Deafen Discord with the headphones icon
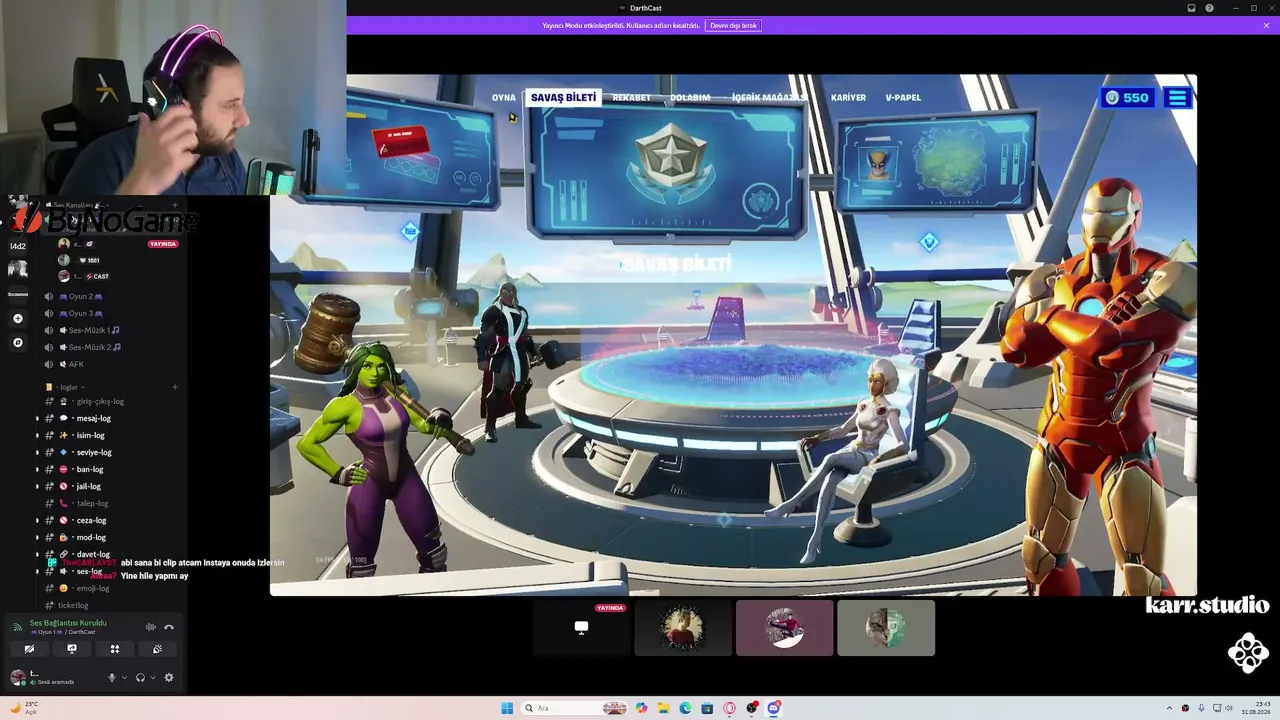This screenshot has height=720, width=1280. (140, 677)
